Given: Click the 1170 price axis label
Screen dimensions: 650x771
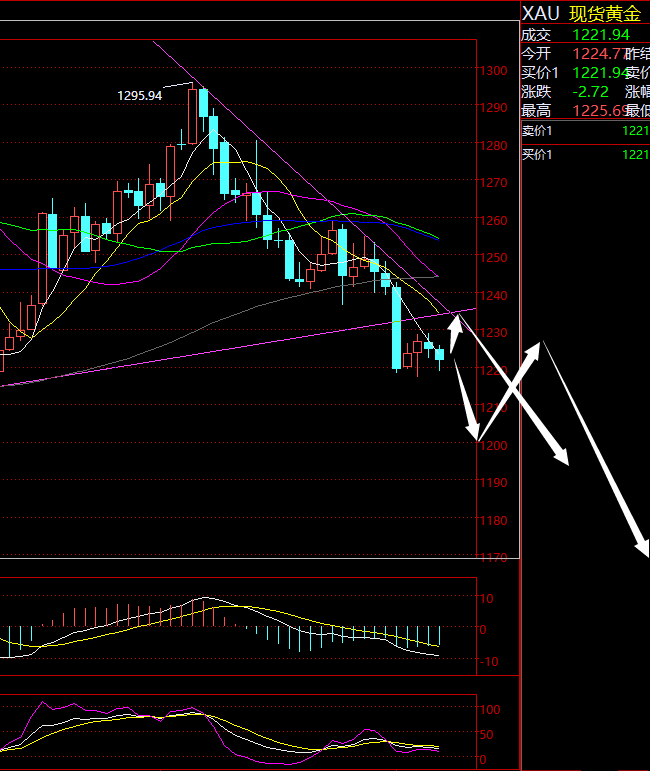Looking at the screenshot, I should click(x=494, y=557).
